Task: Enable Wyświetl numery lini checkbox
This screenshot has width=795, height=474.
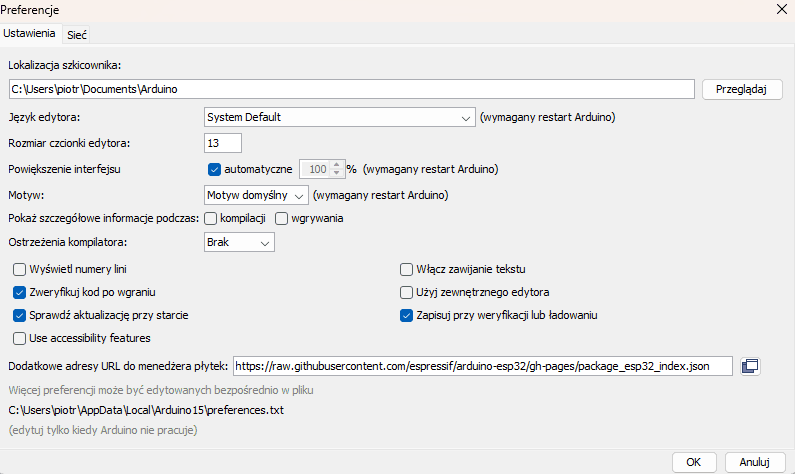Action: pyautogui.click(x=19, y=269)
